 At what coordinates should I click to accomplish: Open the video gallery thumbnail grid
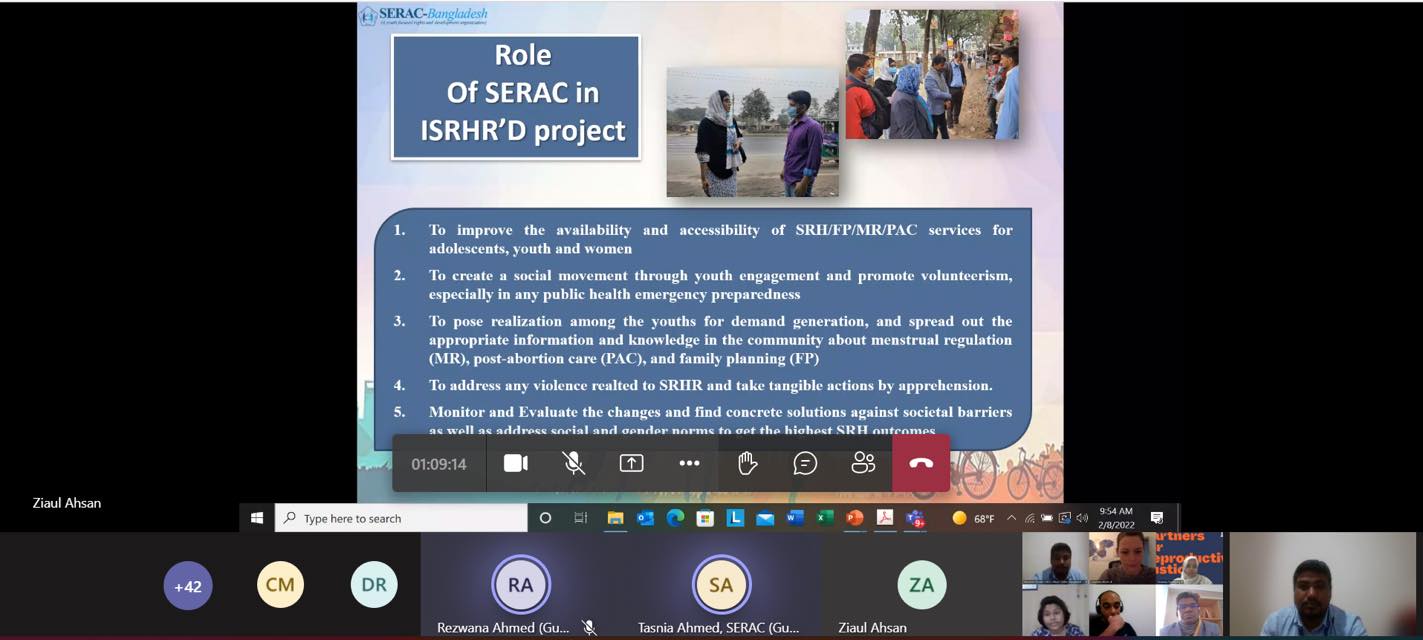pyautogui.click(x=1122, y=585)
